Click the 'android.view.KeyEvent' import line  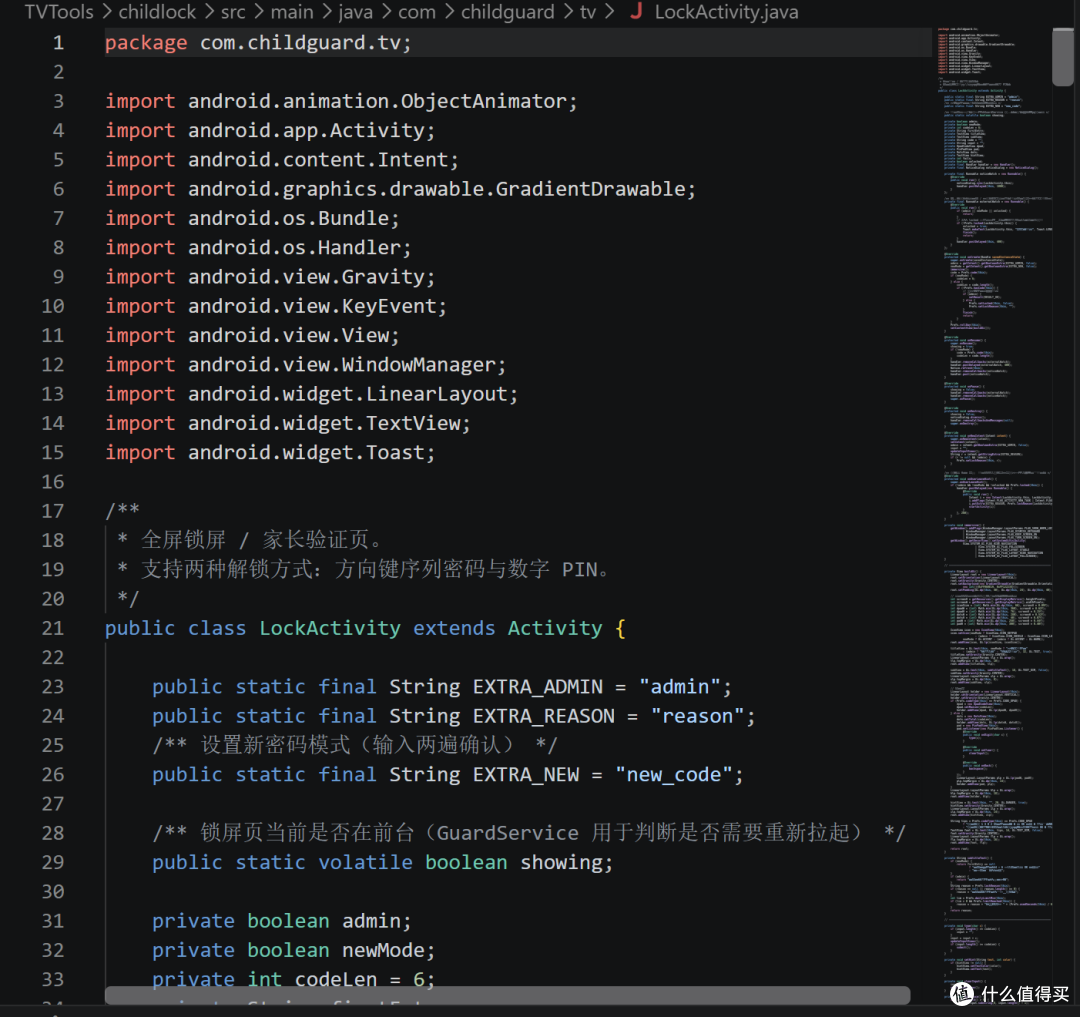(x=276, y=306)
